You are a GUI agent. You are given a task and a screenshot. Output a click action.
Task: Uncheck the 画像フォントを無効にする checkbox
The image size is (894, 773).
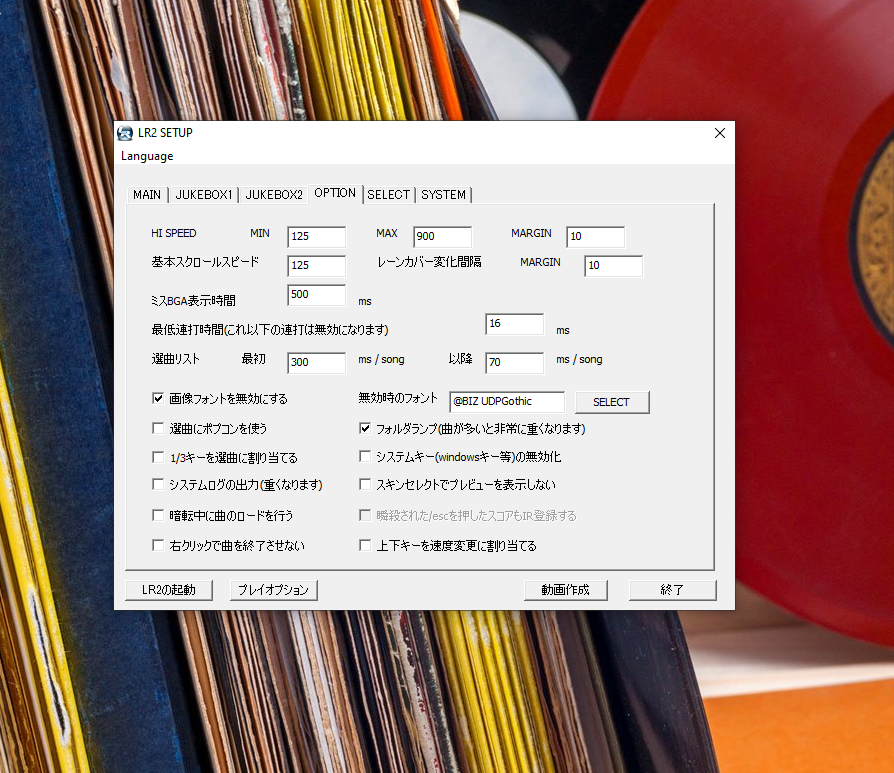tap(158, 398)
